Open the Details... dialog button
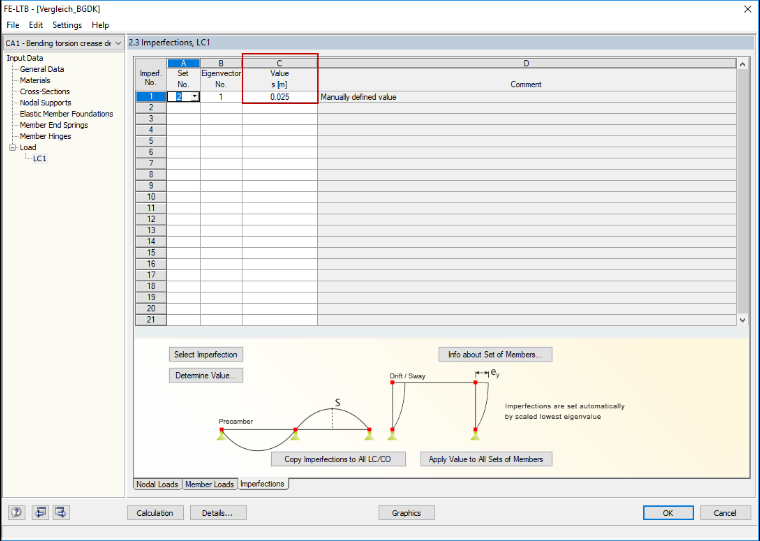The width and height of the screenshot is (760, 541). click(218, 513)
